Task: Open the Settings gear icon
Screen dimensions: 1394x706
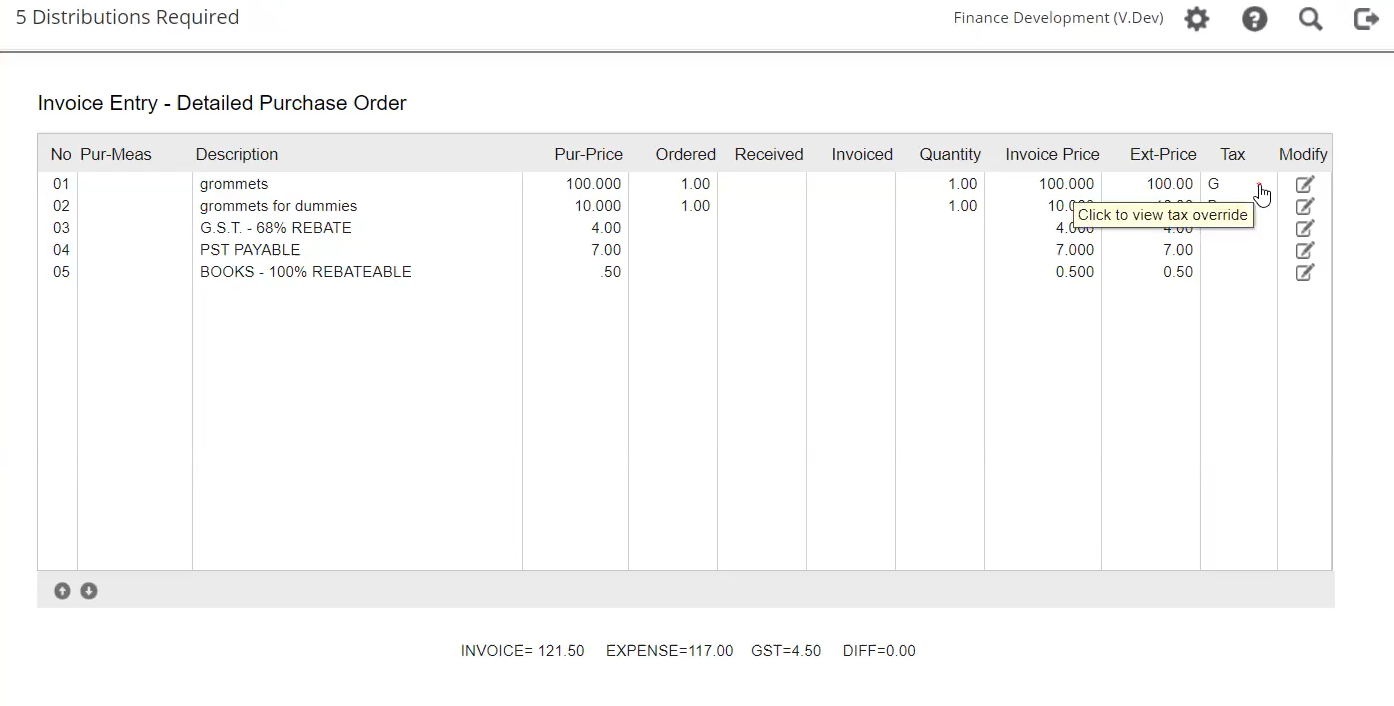Action: [1197, 18]
